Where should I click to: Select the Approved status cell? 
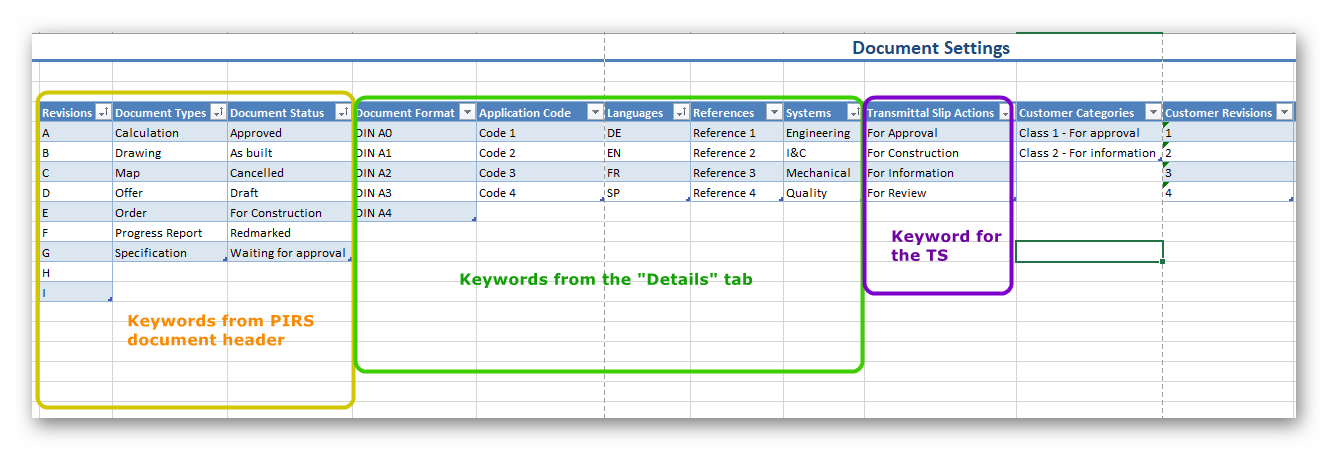click(x=290, y=133)
